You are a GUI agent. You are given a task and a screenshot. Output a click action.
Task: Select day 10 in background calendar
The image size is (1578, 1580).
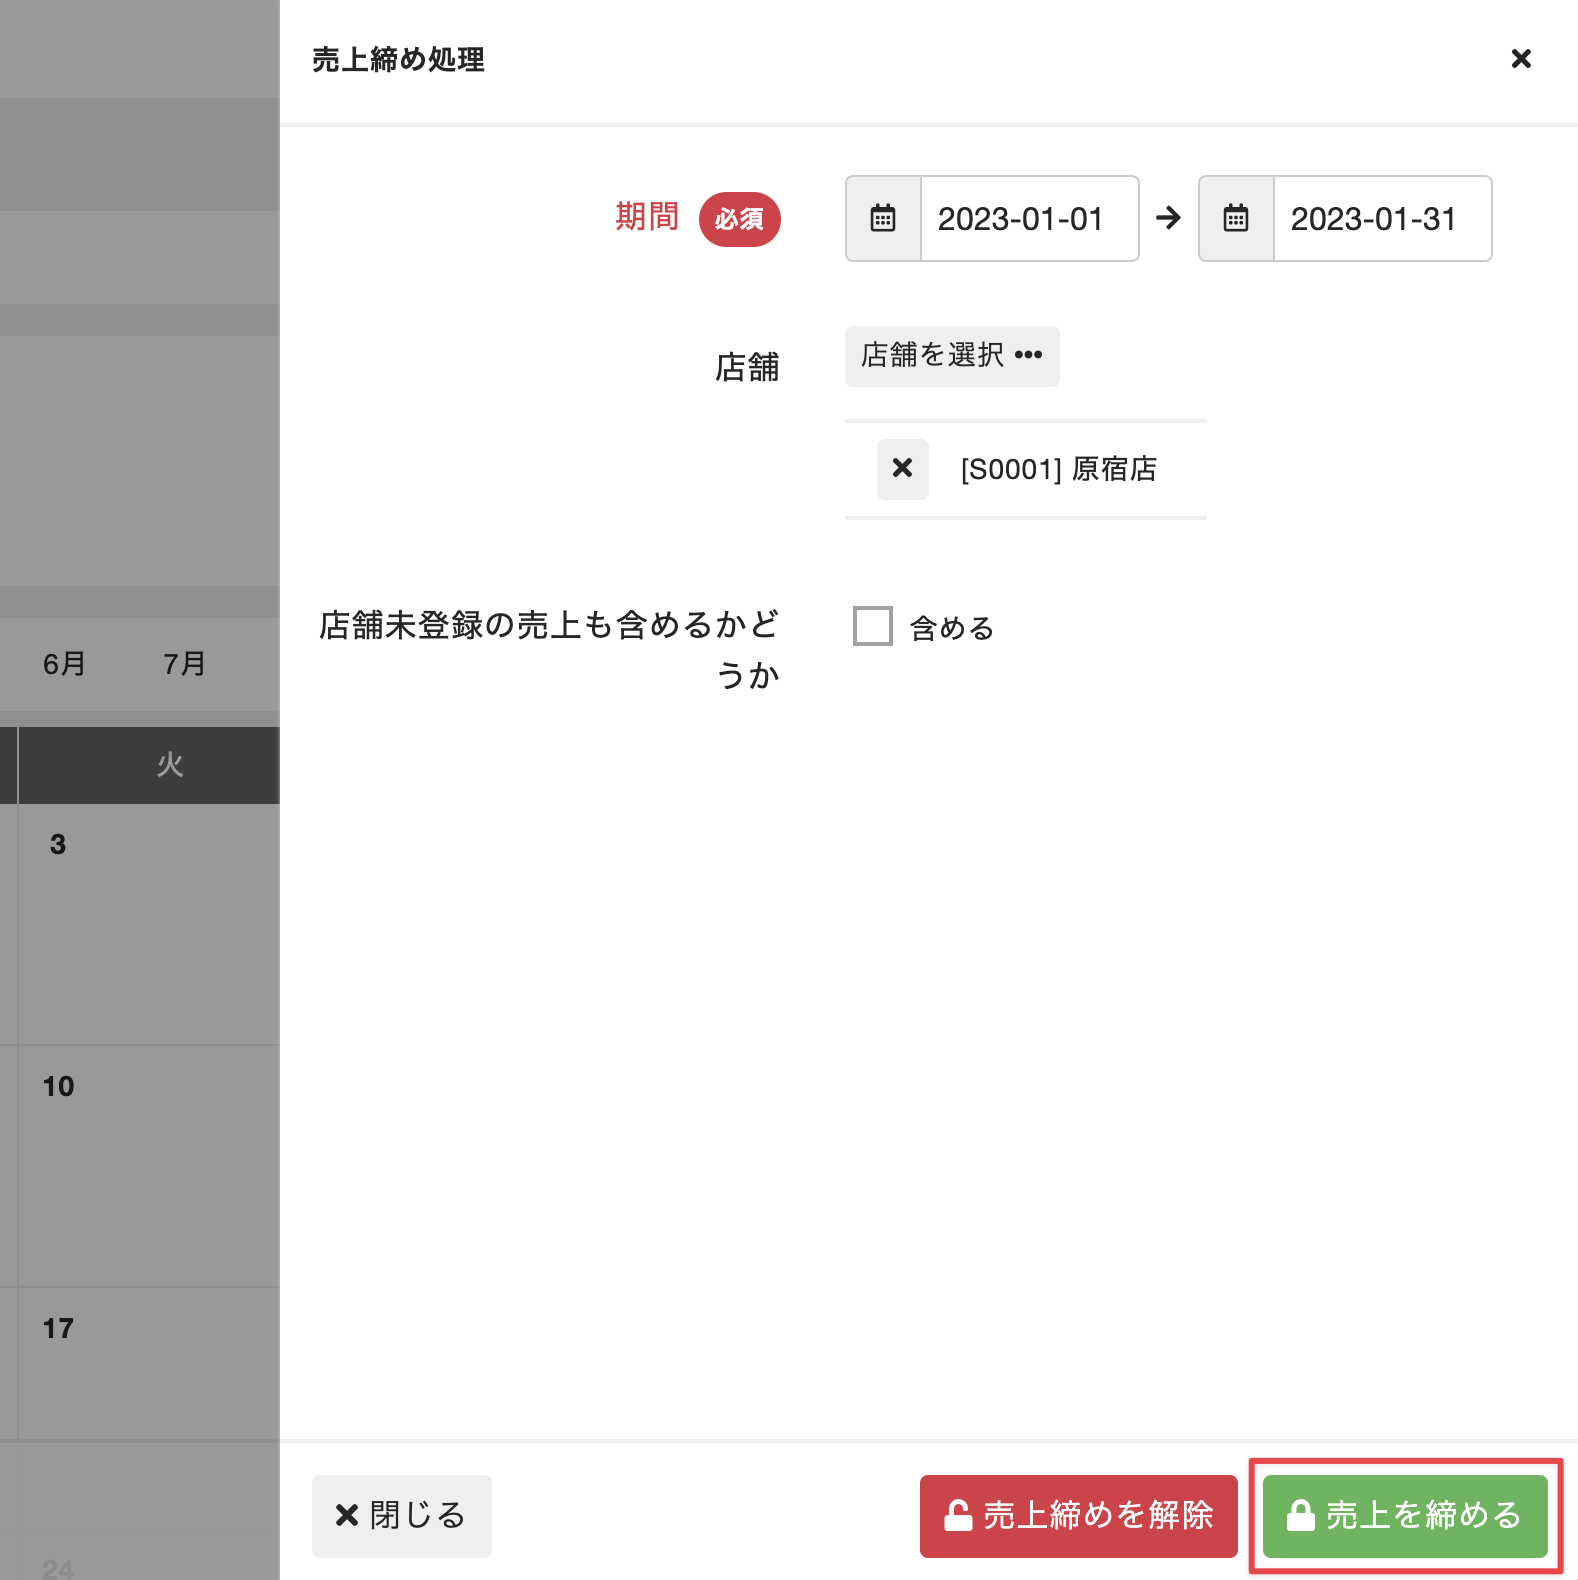tap(58, 1087)
